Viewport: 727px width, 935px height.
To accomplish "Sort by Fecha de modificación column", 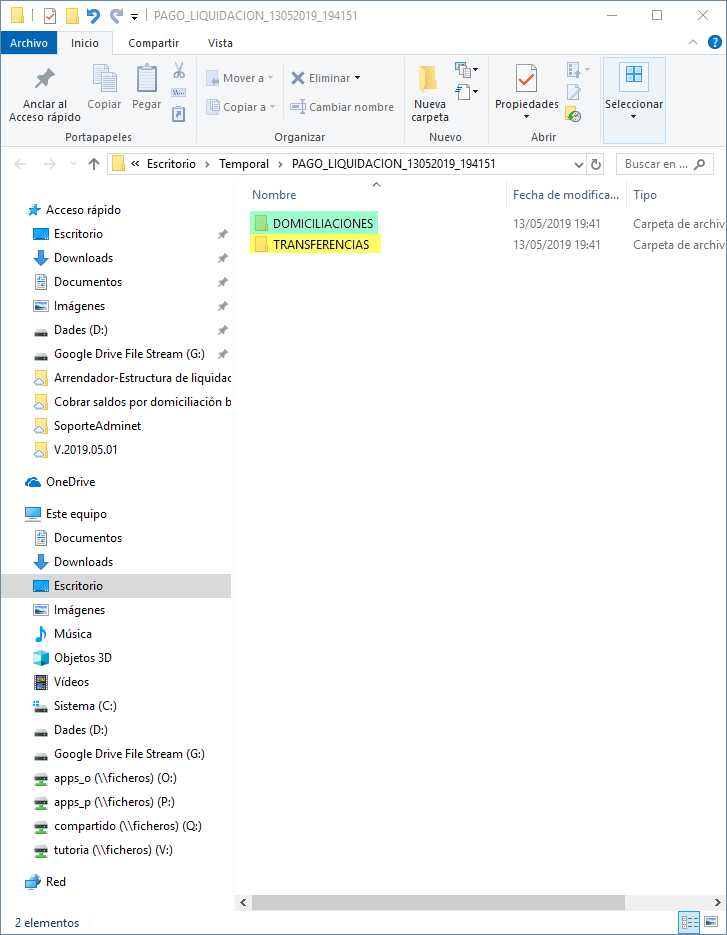I will tap(566, 194).
